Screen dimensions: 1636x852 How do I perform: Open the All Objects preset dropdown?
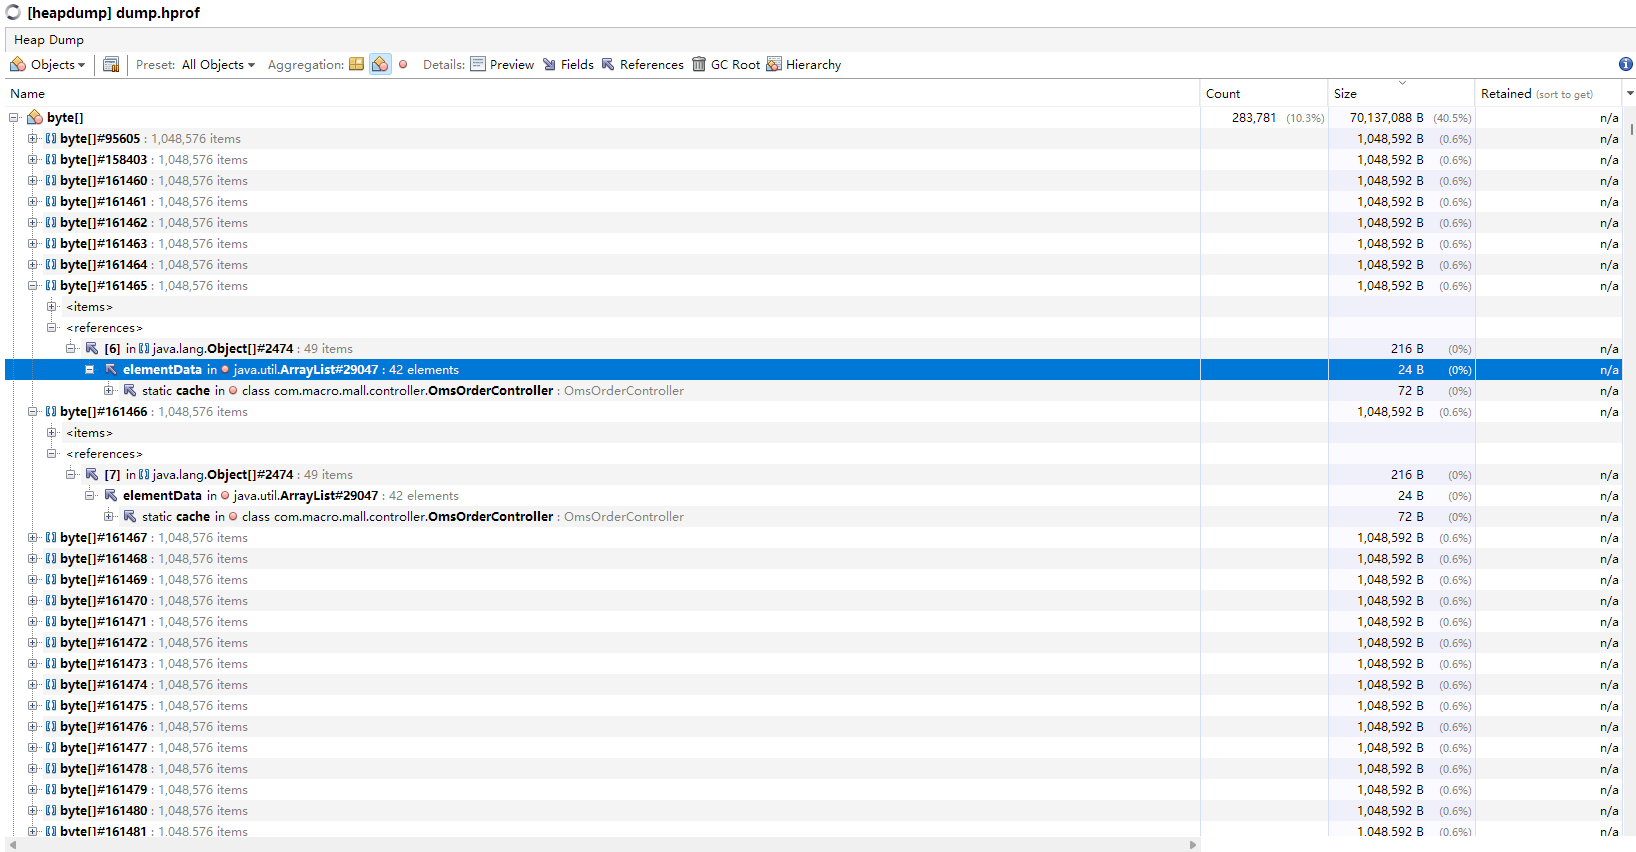pyautogui.click(x=218, y=64)
